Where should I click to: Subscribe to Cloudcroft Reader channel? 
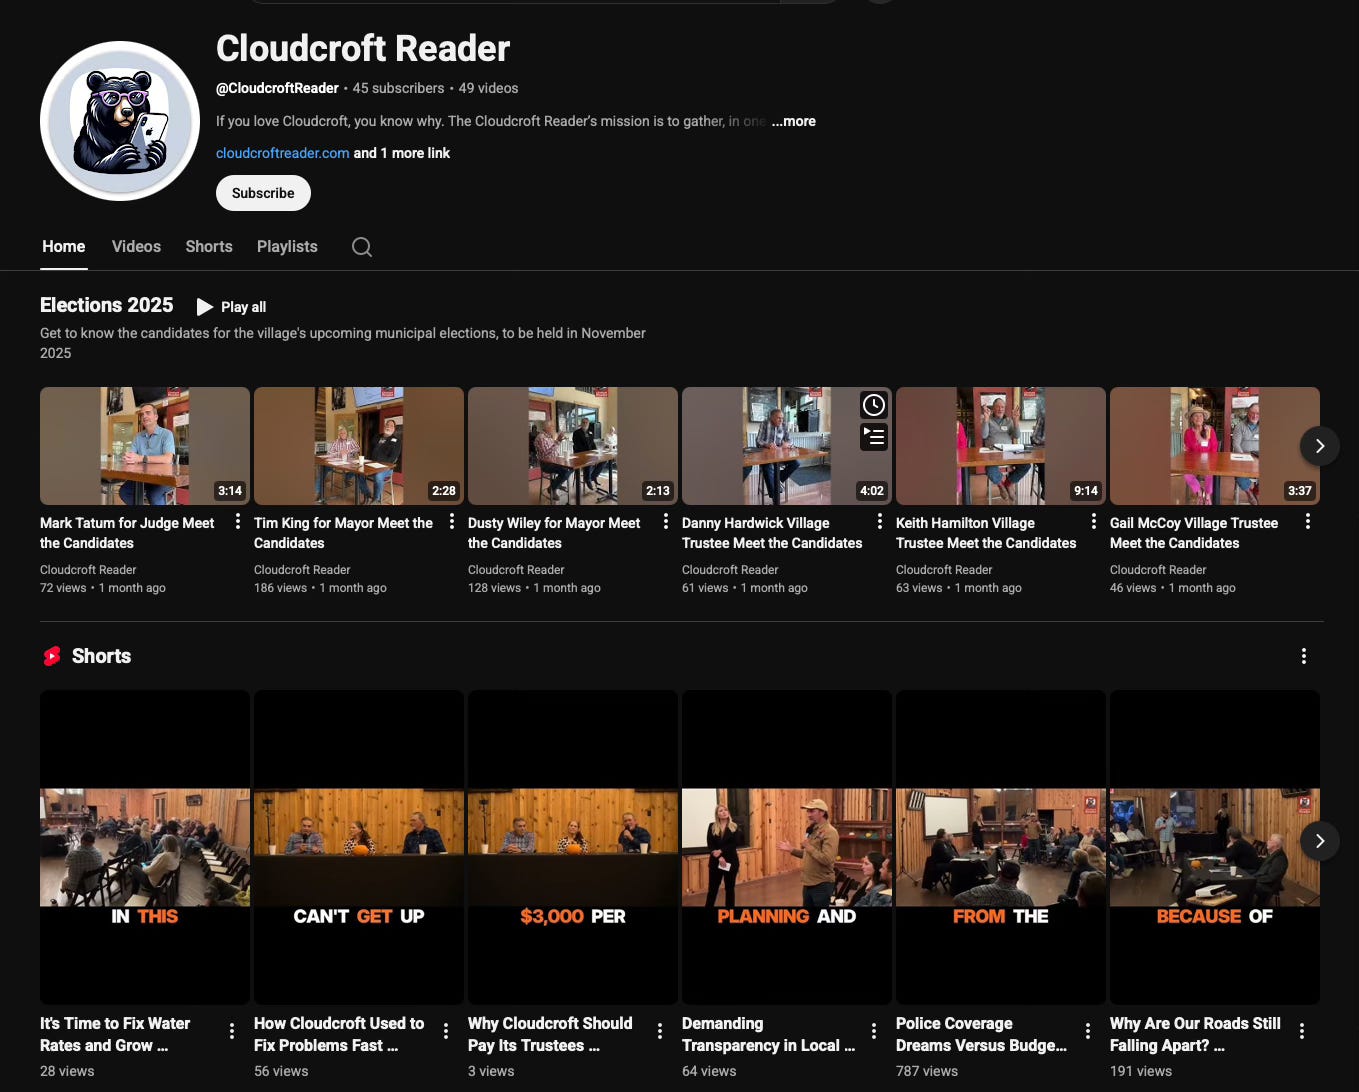click(263, 193)
